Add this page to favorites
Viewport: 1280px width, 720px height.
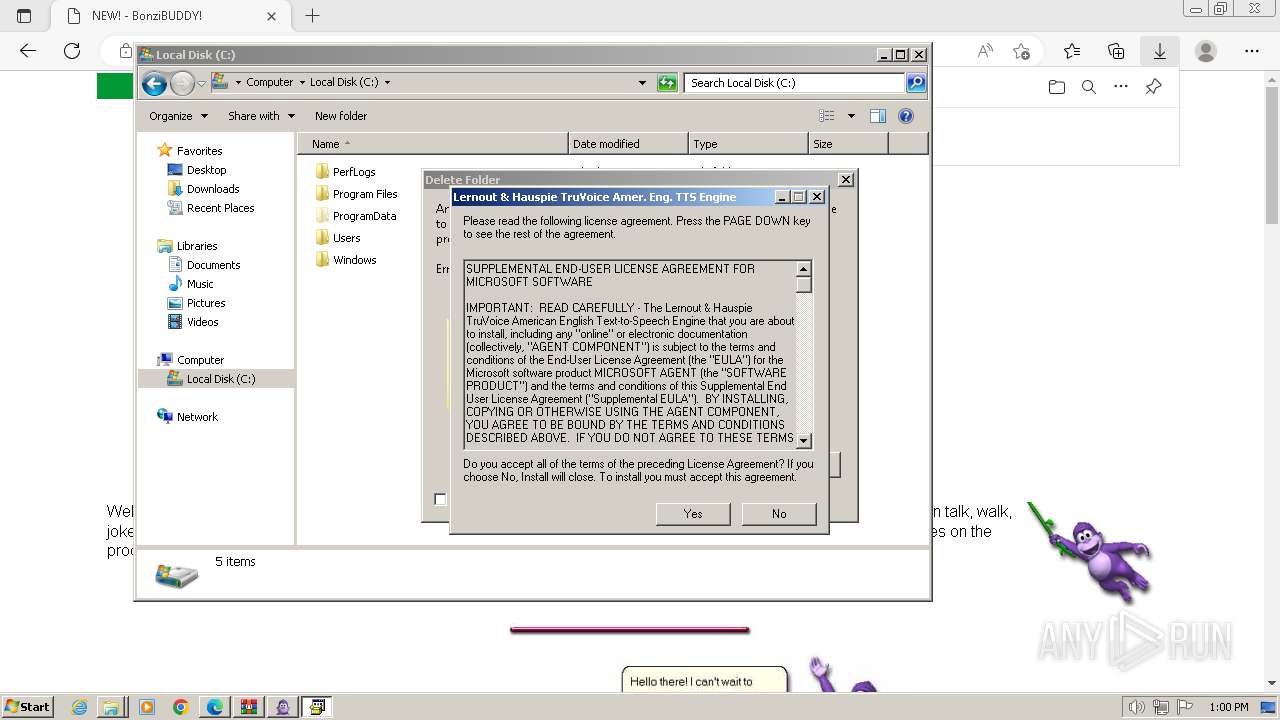(x=1021, y=51)
